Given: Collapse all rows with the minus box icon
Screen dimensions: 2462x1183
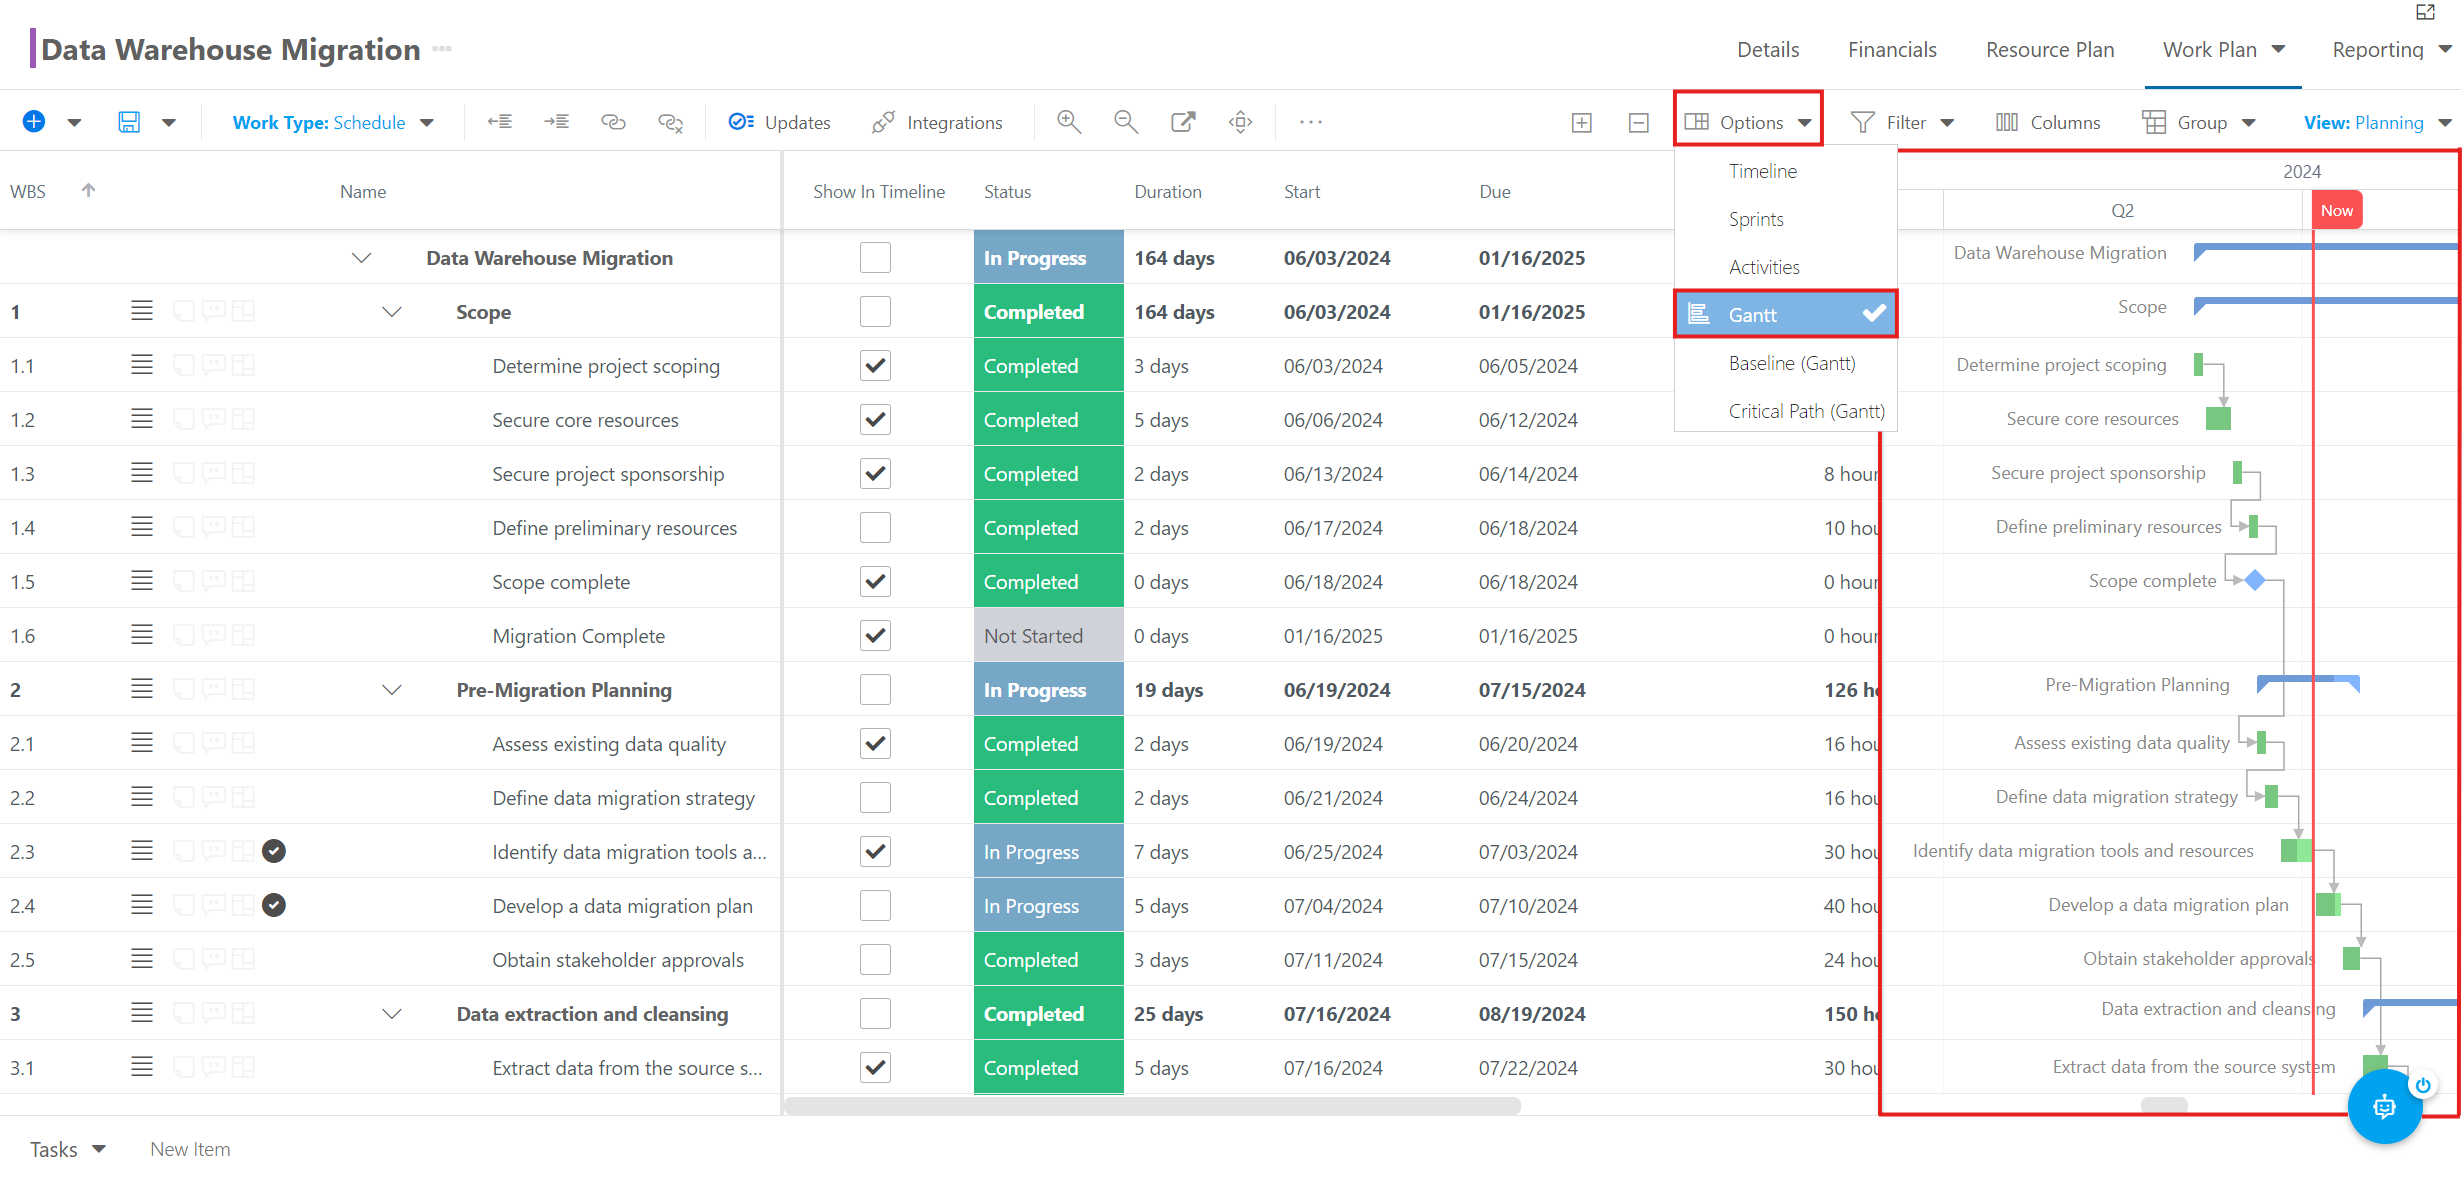Looking at the screenshot, I should (x=1638, y=123).
